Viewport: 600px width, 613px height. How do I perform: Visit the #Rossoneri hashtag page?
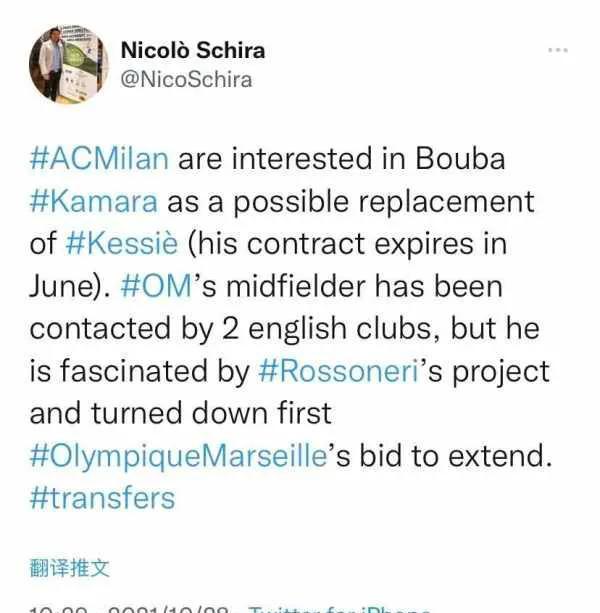(339, 371)
